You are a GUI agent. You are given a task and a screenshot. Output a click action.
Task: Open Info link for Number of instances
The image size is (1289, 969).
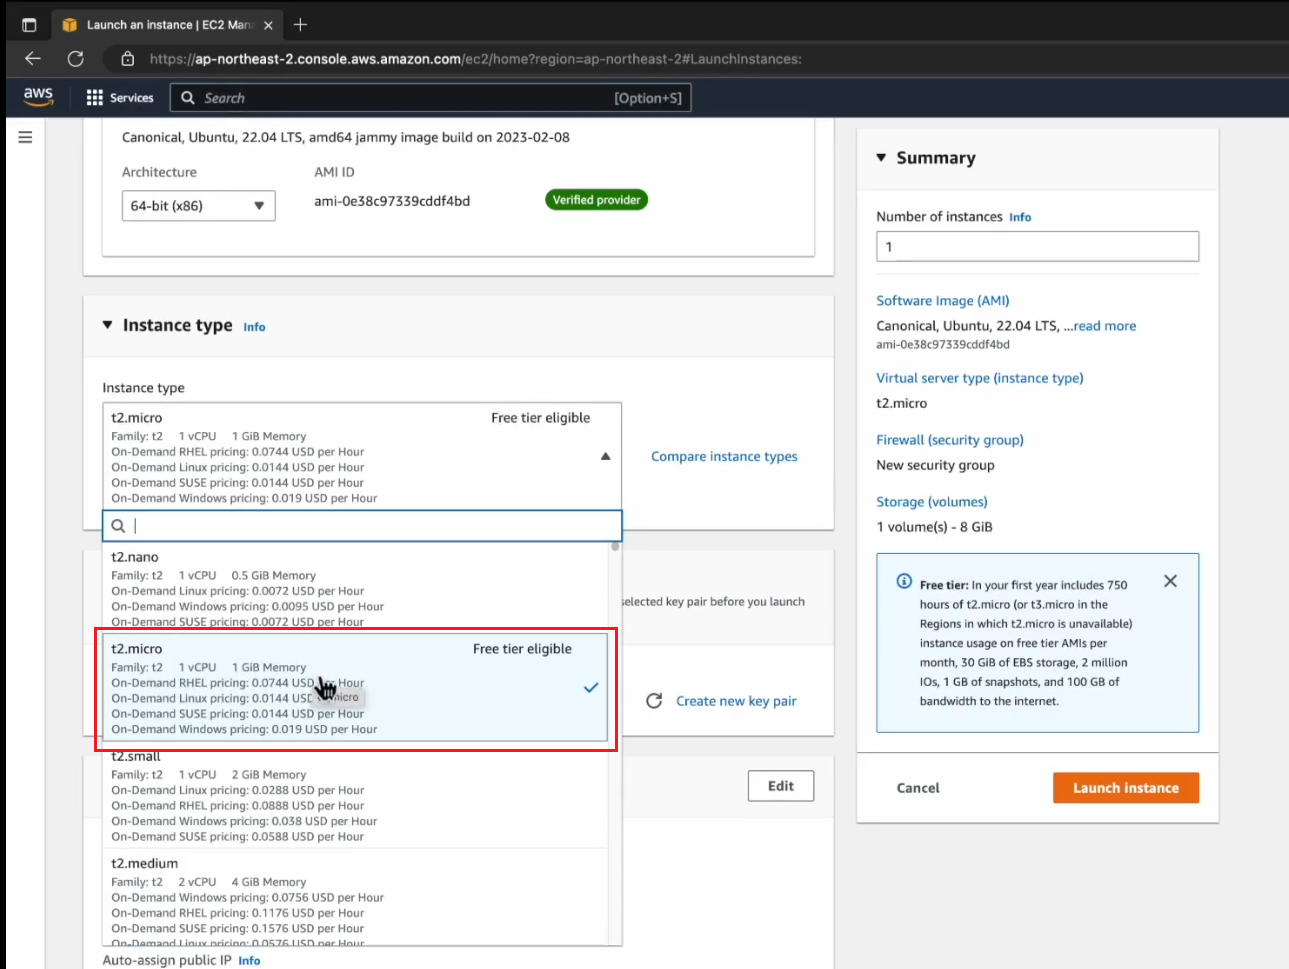(1020, 217)
